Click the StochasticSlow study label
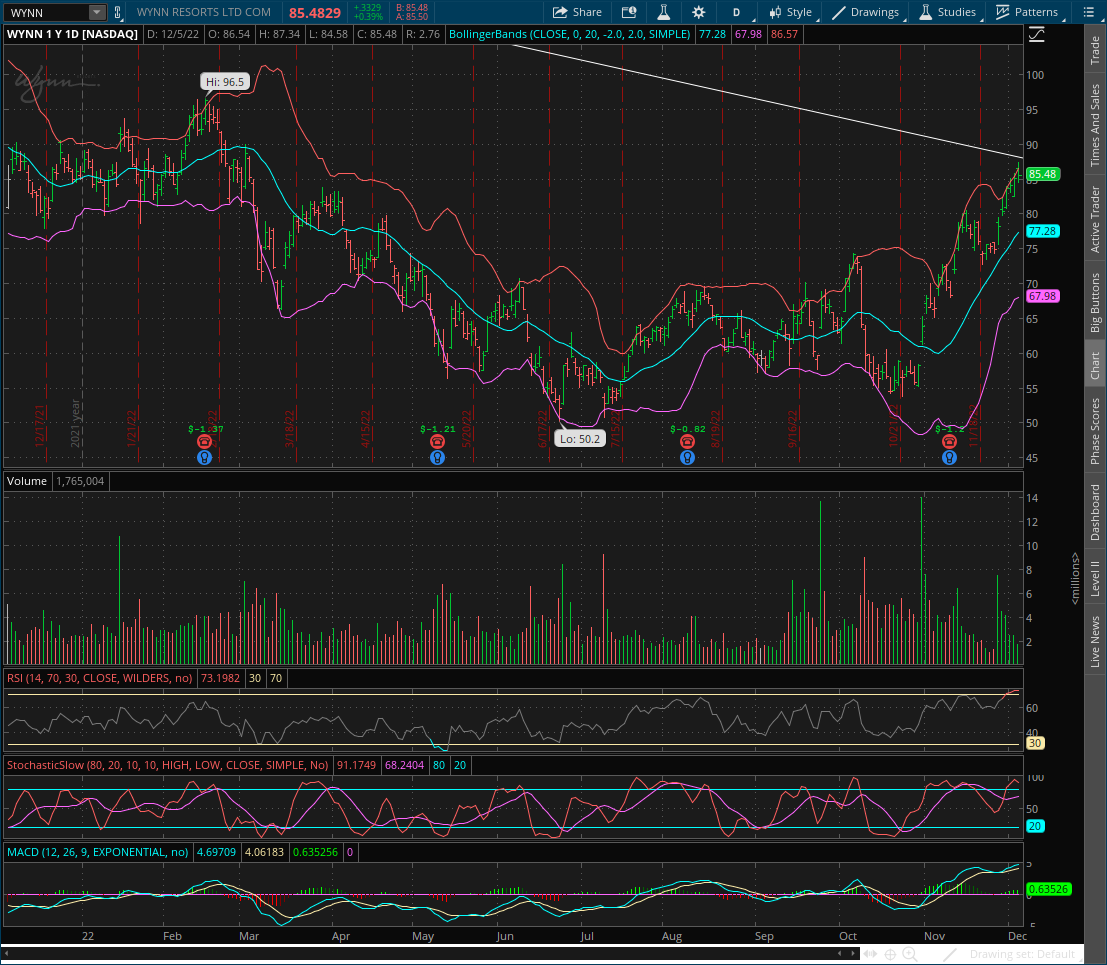This screenshot has height=965, width=1107. tap(167, 765)
